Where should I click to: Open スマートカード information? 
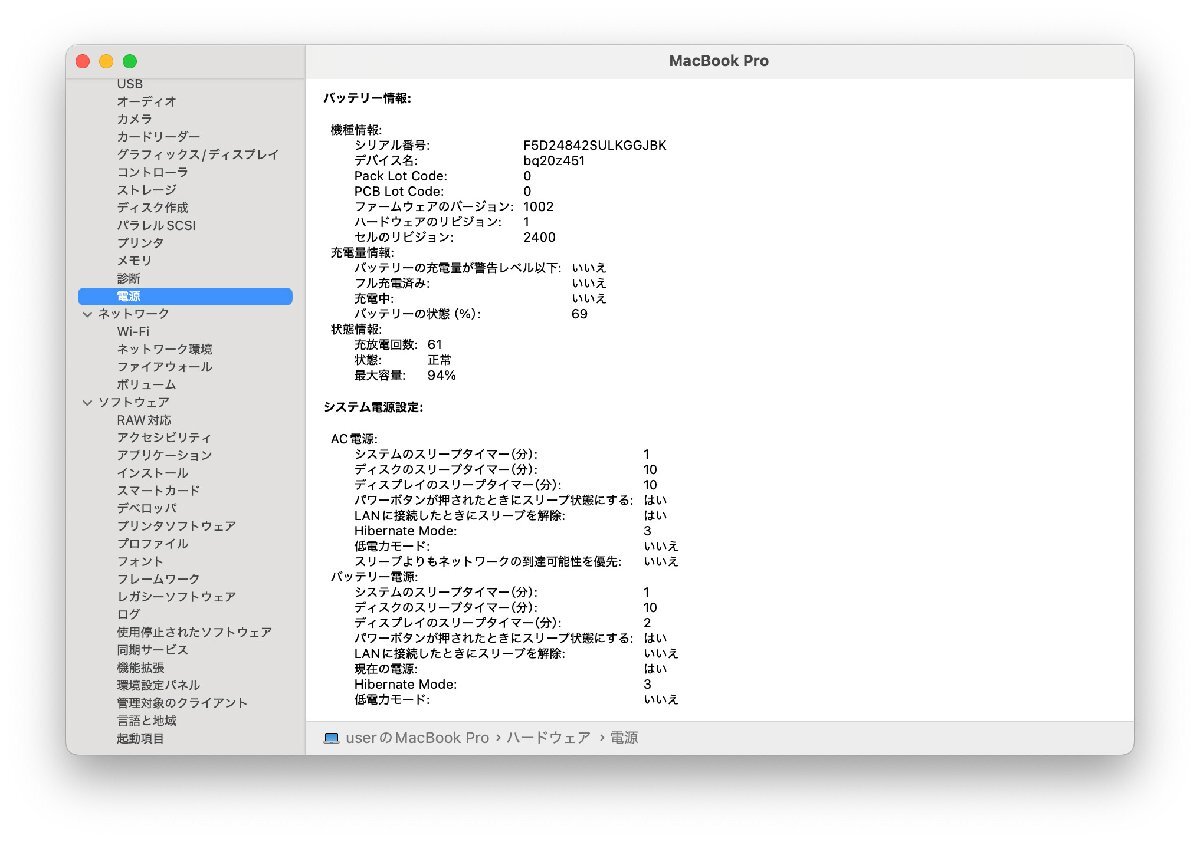tap(159, 490)
